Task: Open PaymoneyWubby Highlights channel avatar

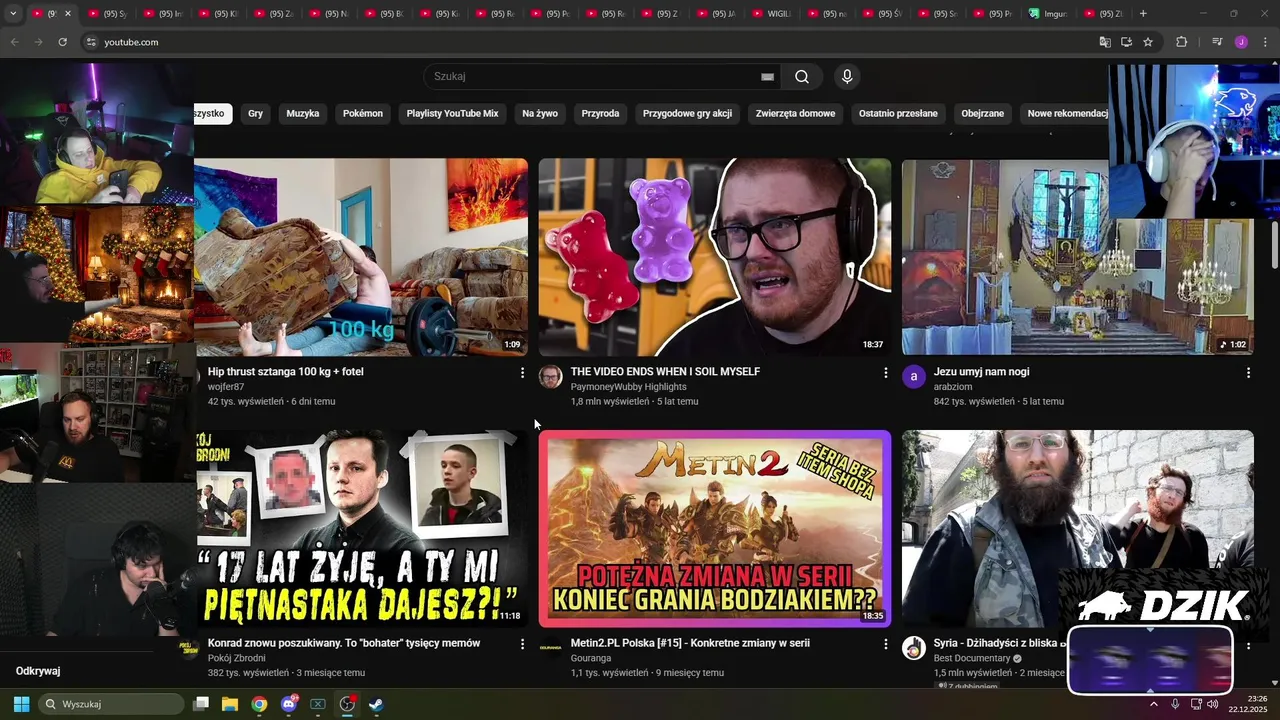Action: [550, 376]
